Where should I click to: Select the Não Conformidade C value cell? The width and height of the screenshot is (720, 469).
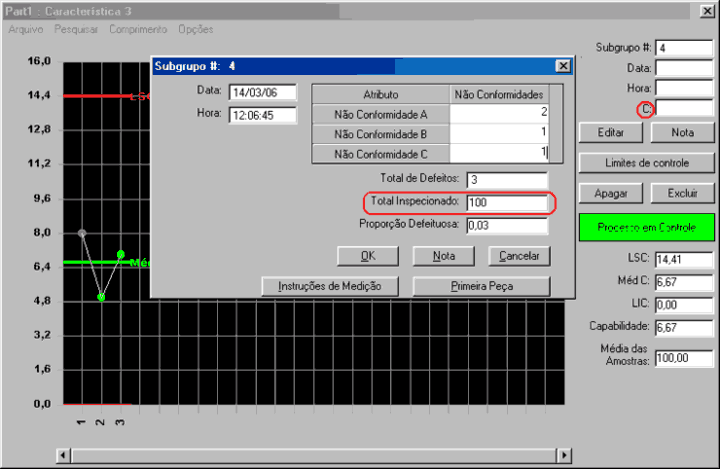[x=499, y=153]
